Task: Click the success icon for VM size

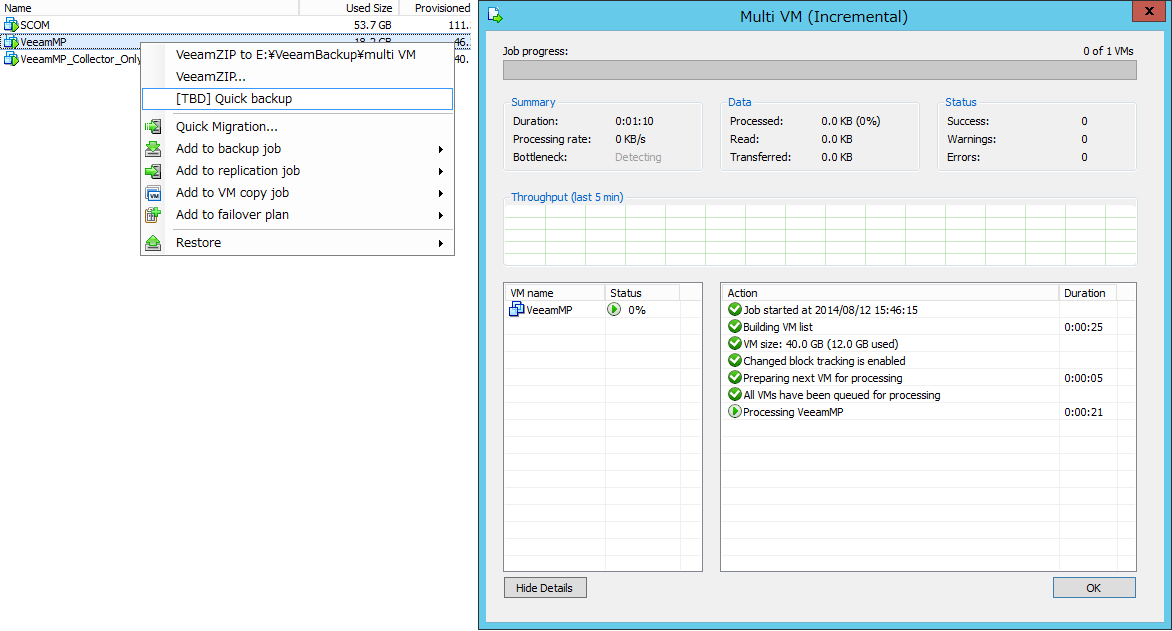Action: 735,344
